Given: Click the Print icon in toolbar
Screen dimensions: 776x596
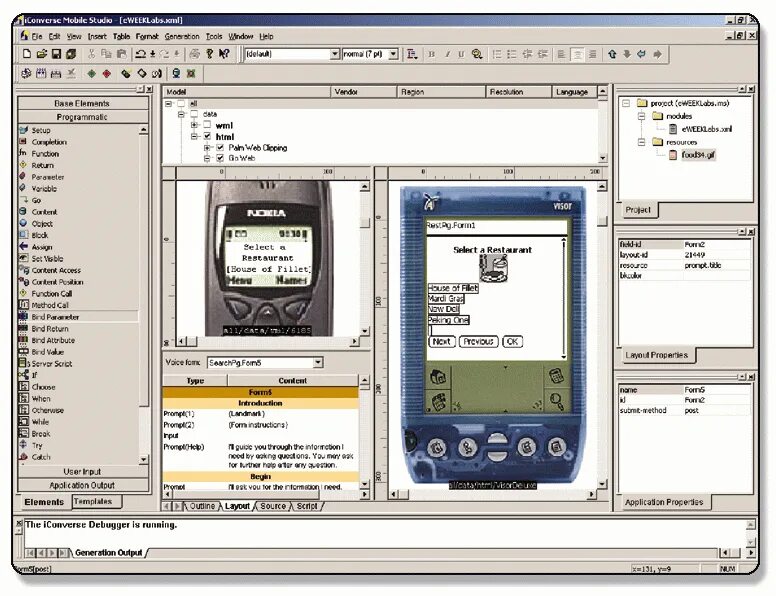Looking at the screenshot, I should pyautogui.click(x=194, y=53).
